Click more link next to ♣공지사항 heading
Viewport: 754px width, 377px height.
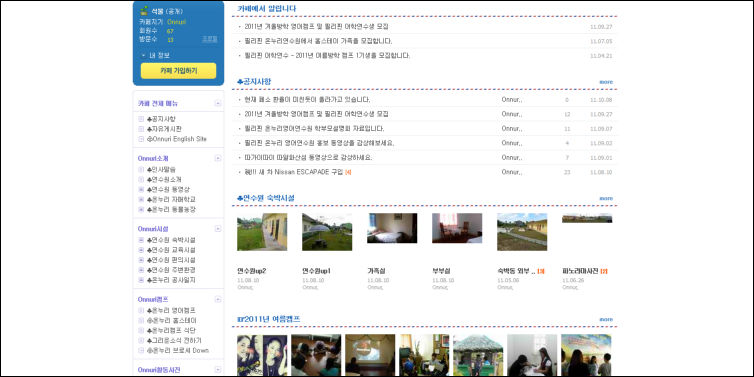click(x=606, y=82)
